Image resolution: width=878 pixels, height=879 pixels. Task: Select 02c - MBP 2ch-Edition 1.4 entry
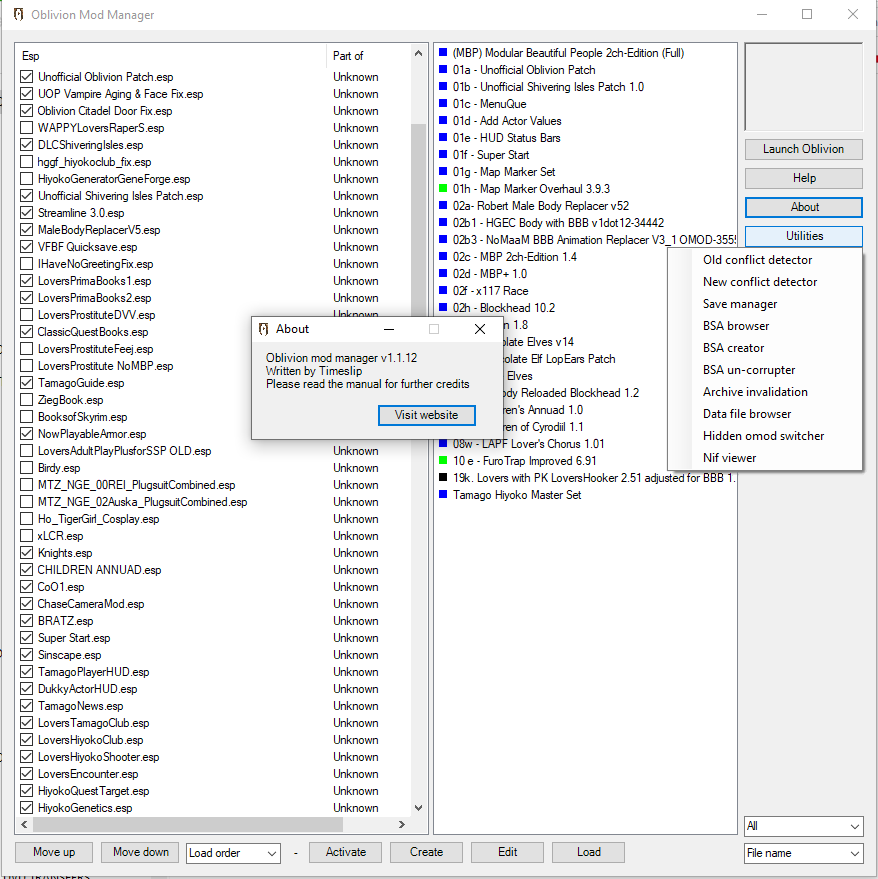pos(514,257)
